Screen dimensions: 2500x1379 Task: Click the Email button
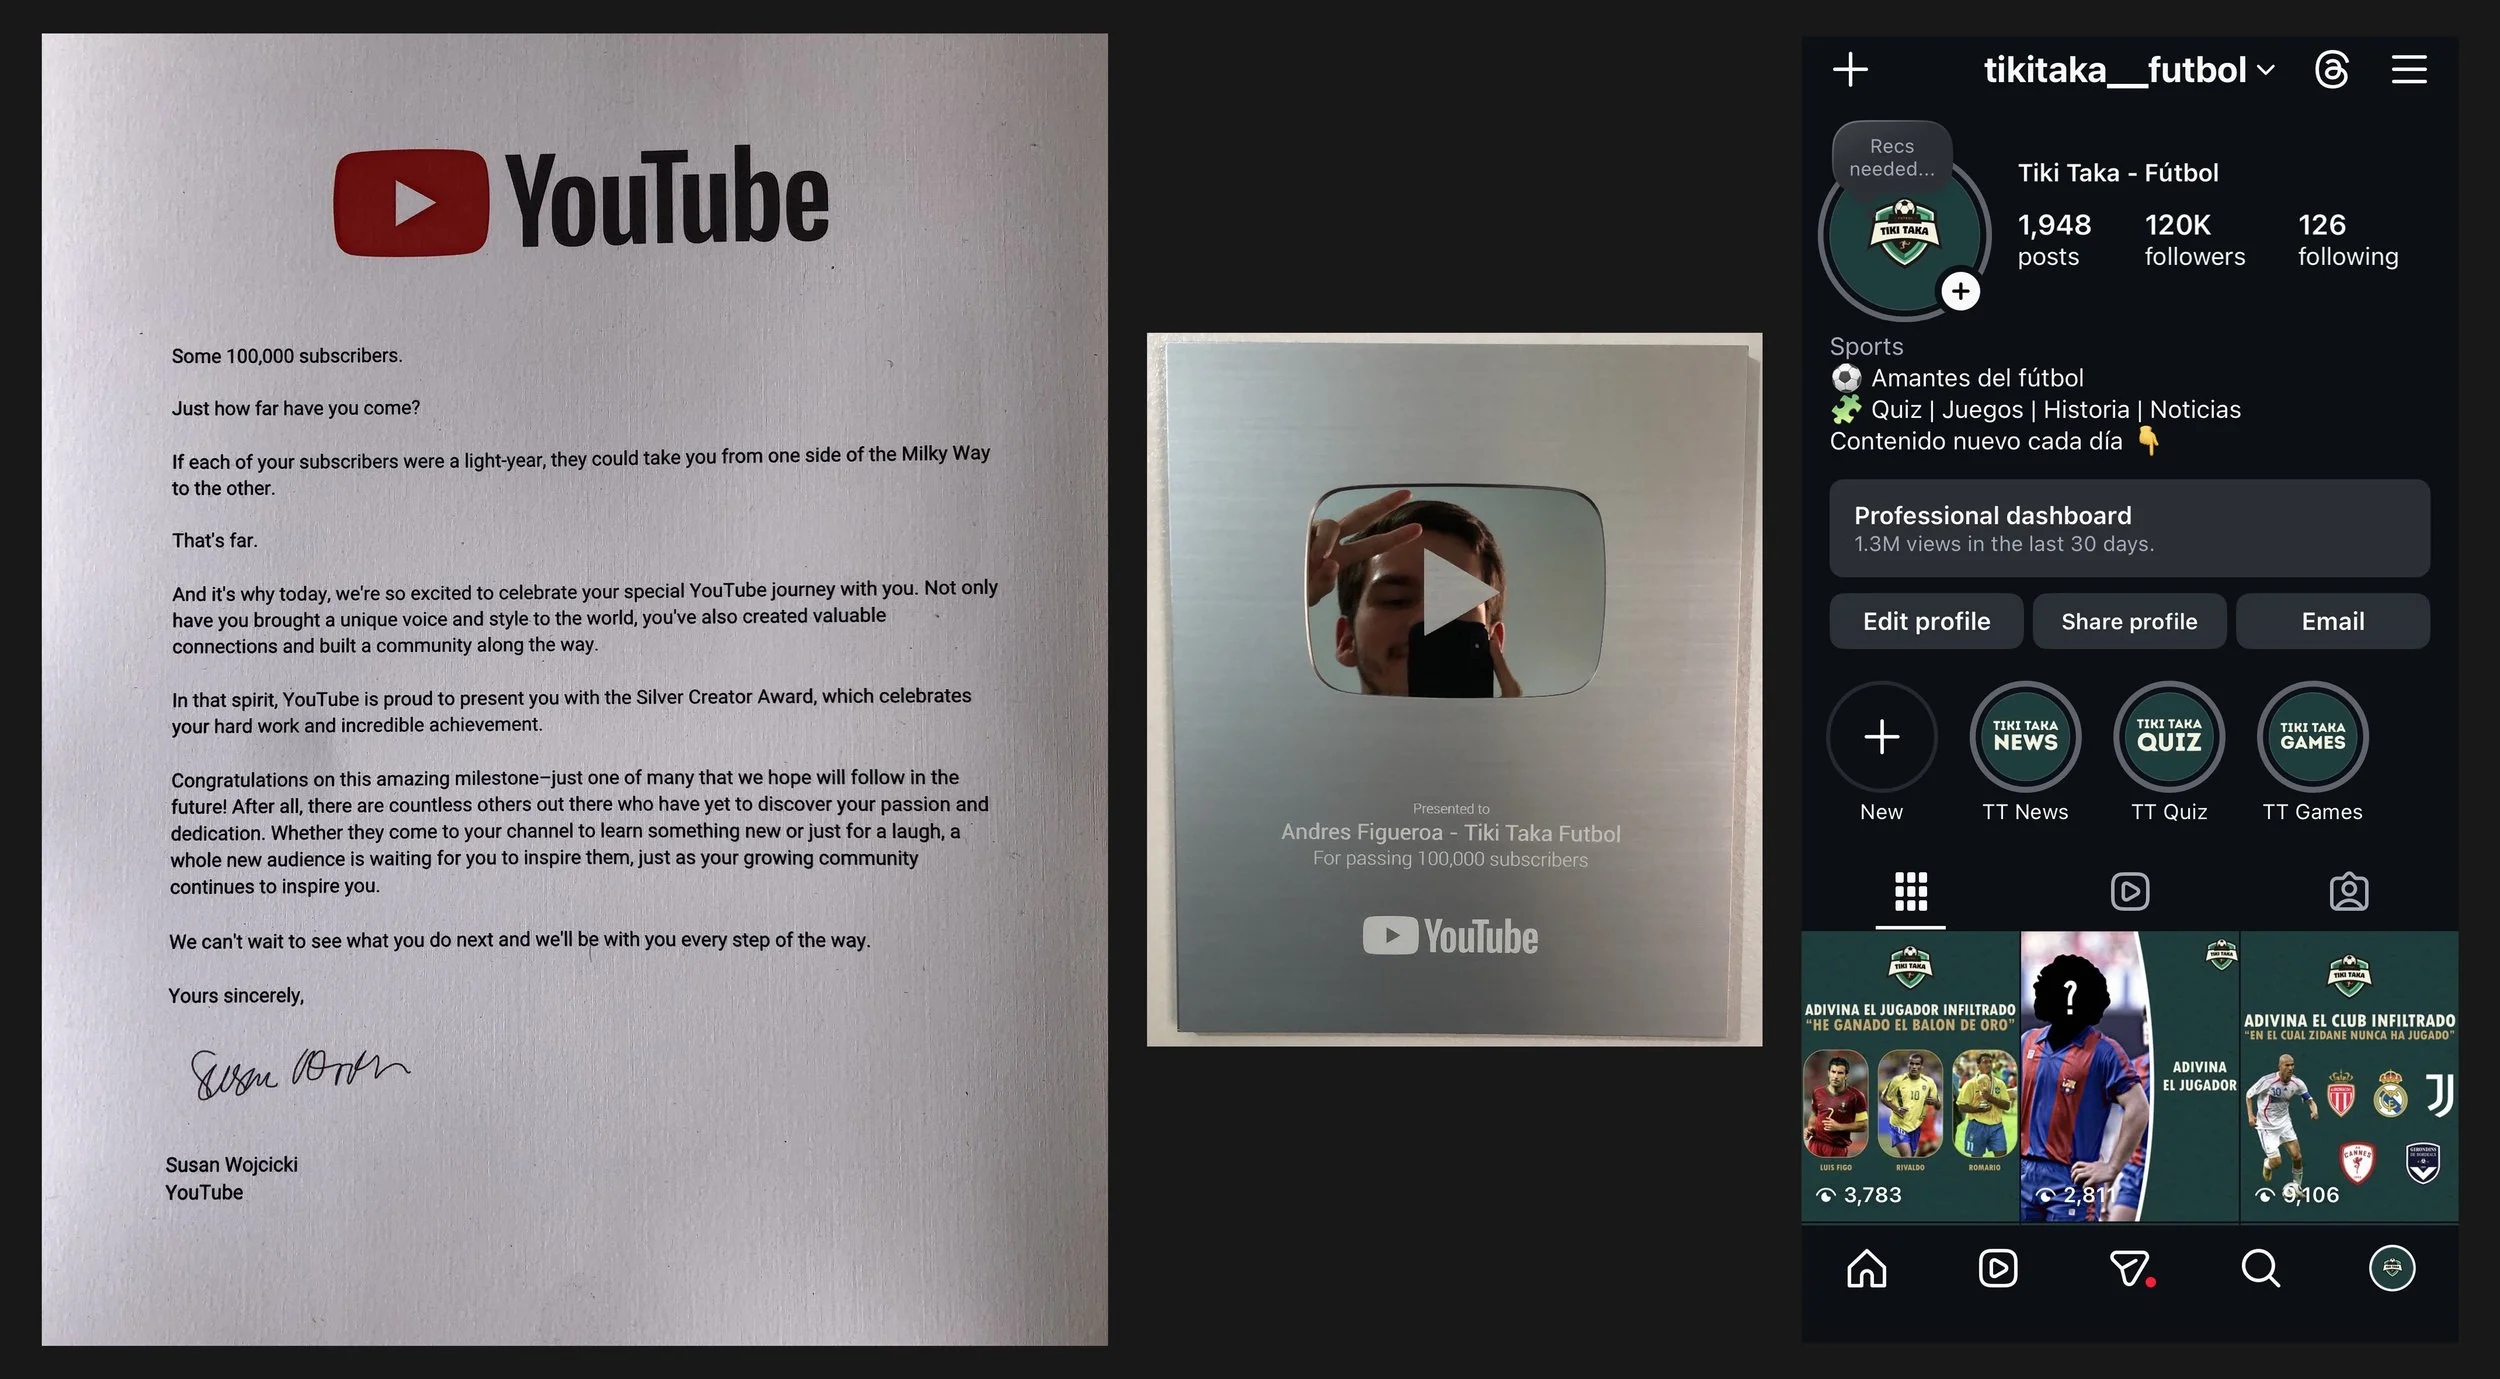point(2332,621)
